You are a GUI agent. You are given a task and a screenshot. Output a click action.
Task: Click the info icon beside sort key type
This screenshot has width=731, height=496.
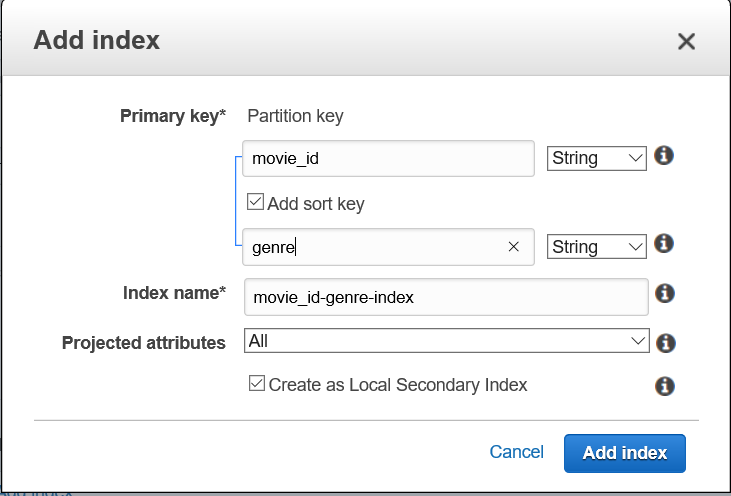click(662, 244)
